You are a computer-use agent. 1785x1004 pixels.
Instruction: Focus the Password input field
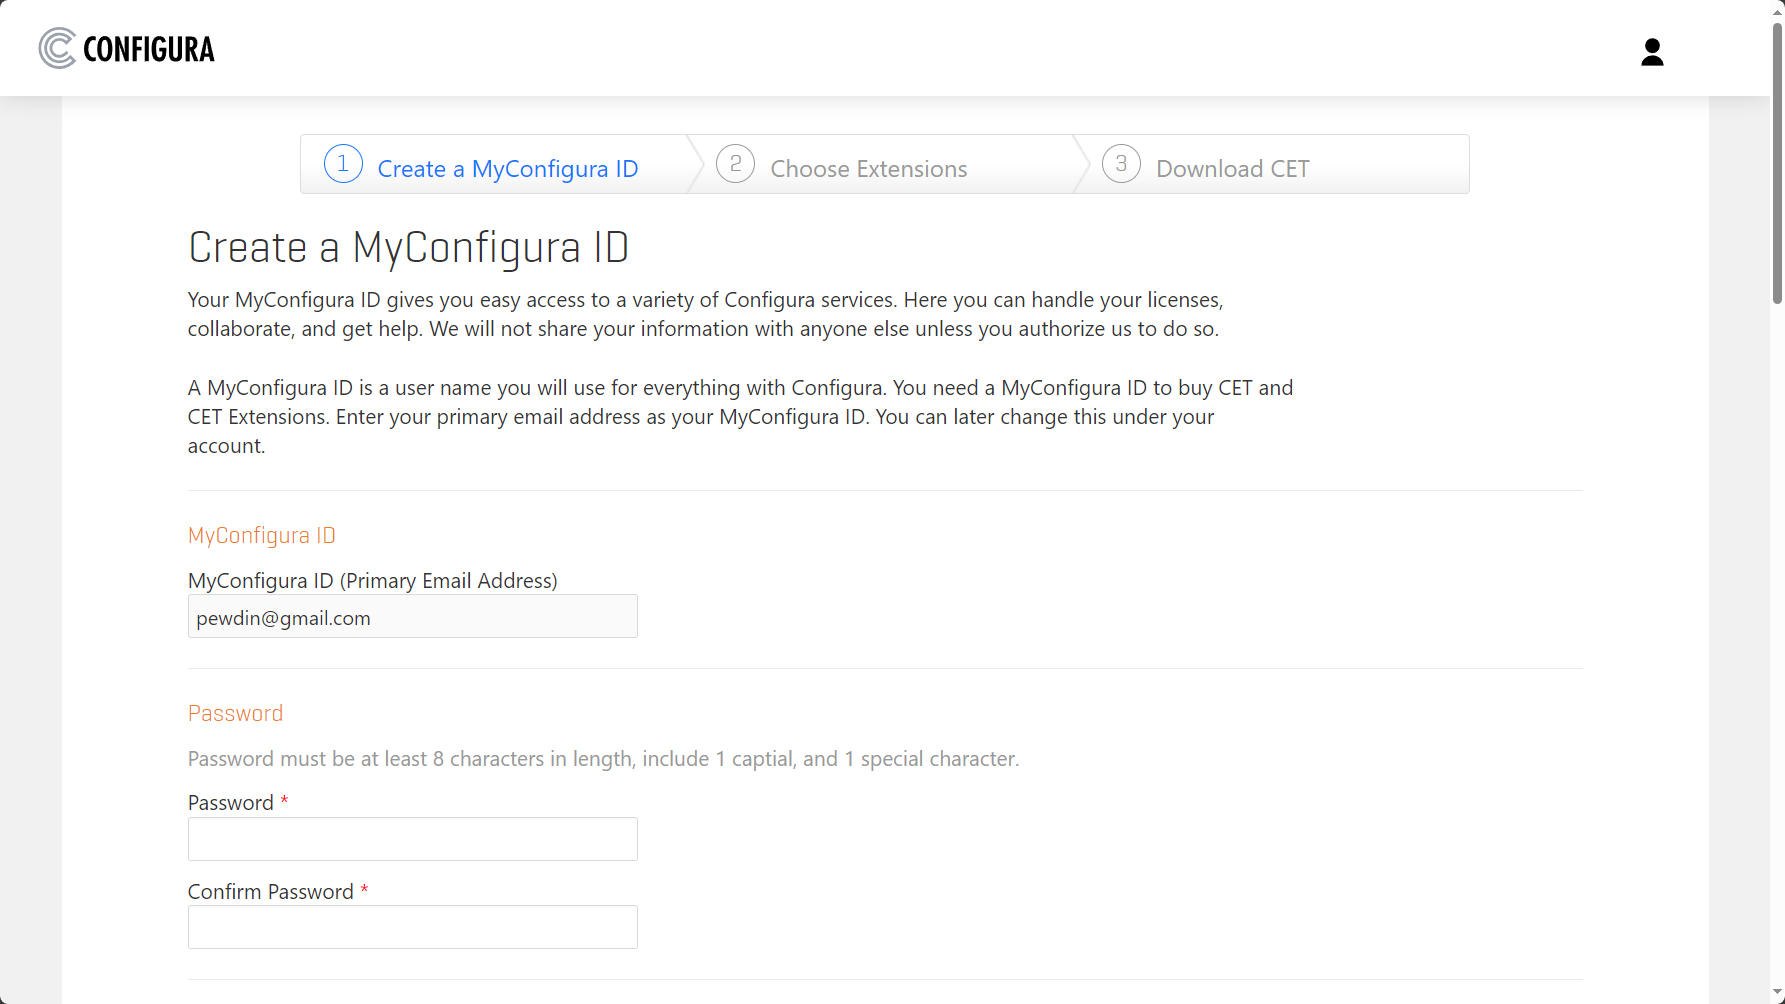[413, 839]
